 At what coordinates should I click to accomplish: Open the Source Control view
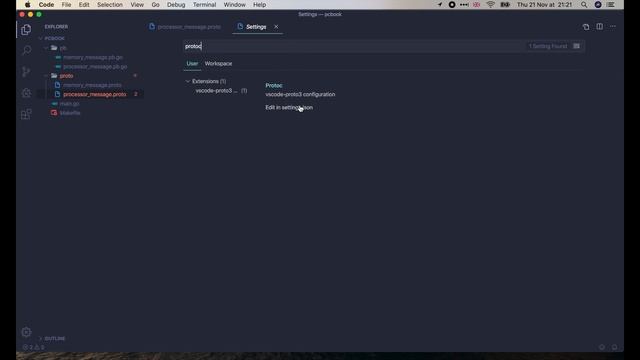click(26, 72)
